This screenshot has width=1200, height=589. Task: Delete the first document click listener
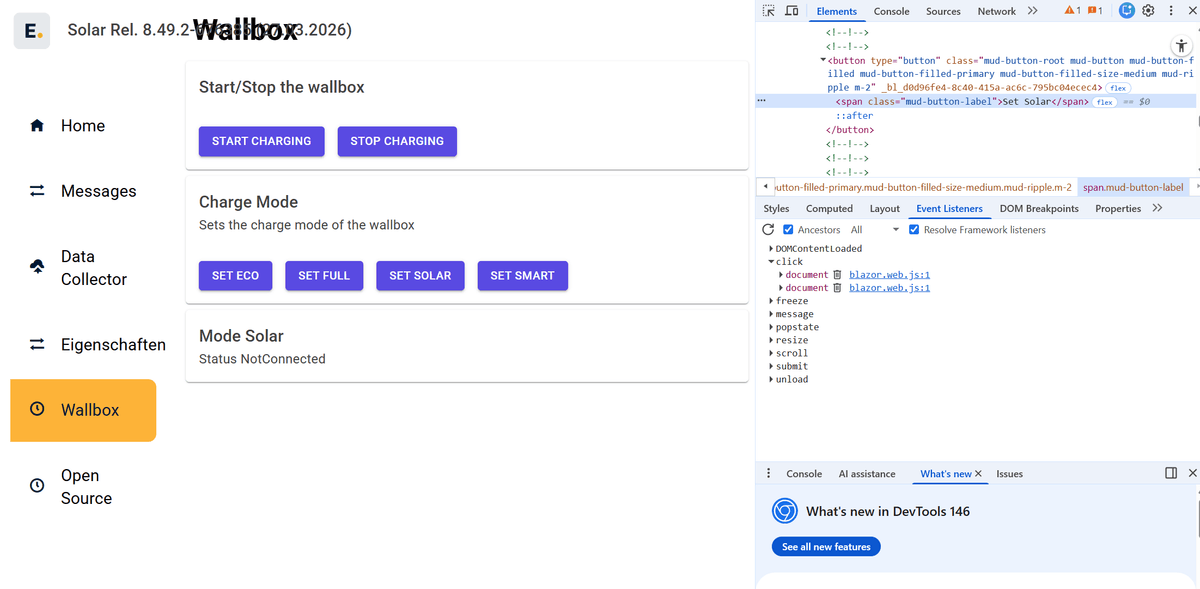point(837,274)
